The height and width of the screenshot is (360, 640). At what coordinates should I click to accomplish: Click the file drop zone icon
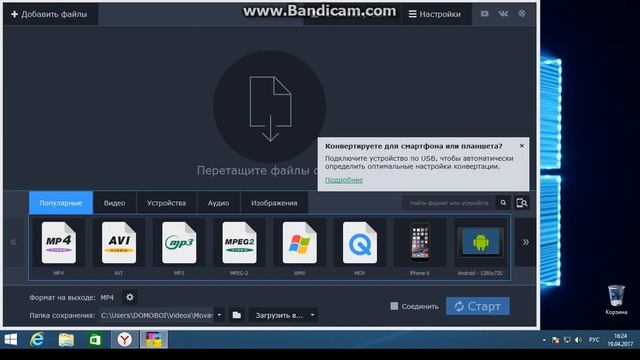(x=270, y=107)
